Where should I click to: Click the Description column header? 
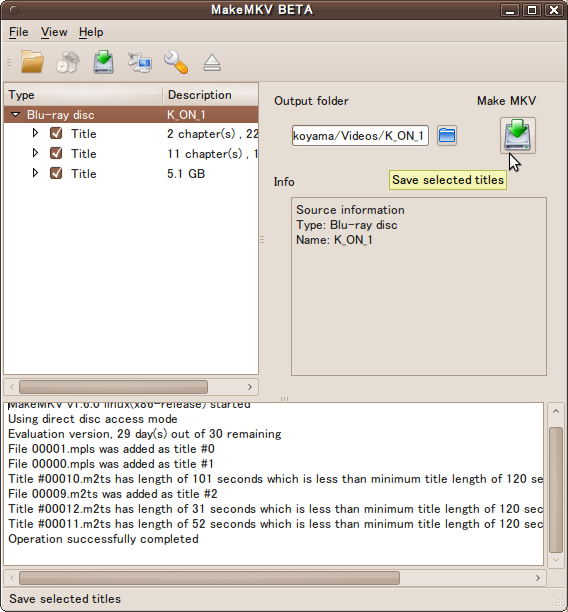[x=210, y=95]
